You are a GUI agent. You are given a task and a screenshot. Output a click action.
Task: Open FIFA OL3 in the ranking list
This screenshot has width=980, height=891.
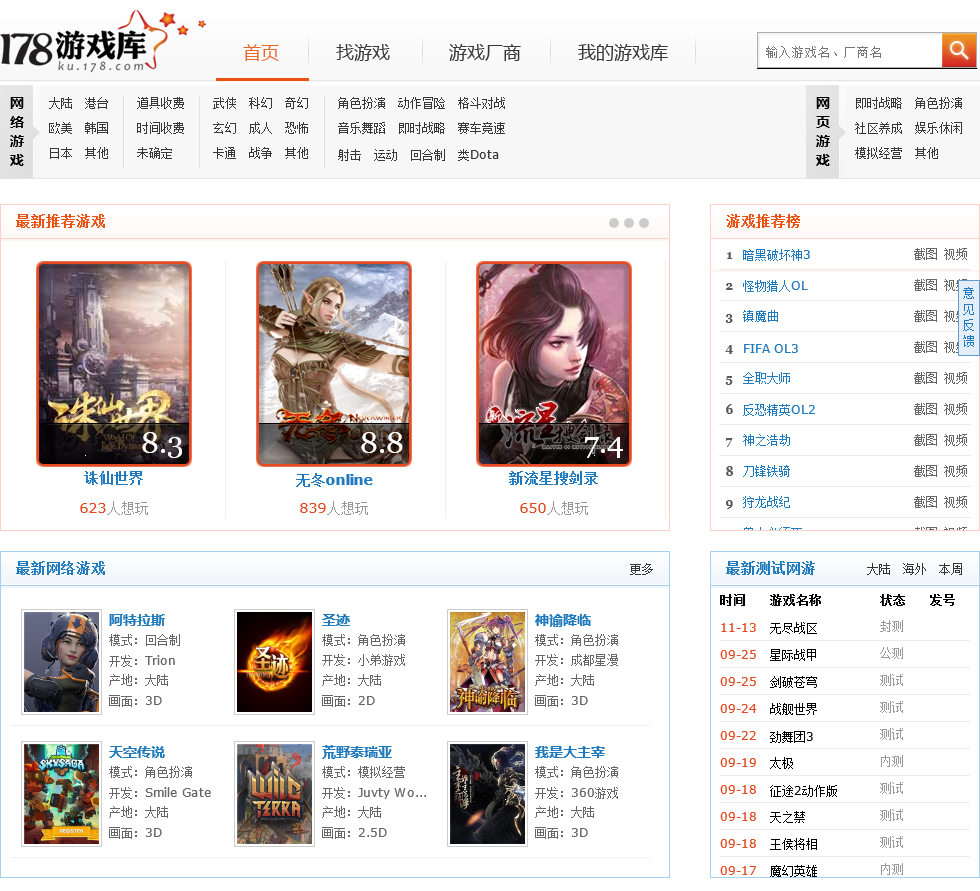click(771, 349)
